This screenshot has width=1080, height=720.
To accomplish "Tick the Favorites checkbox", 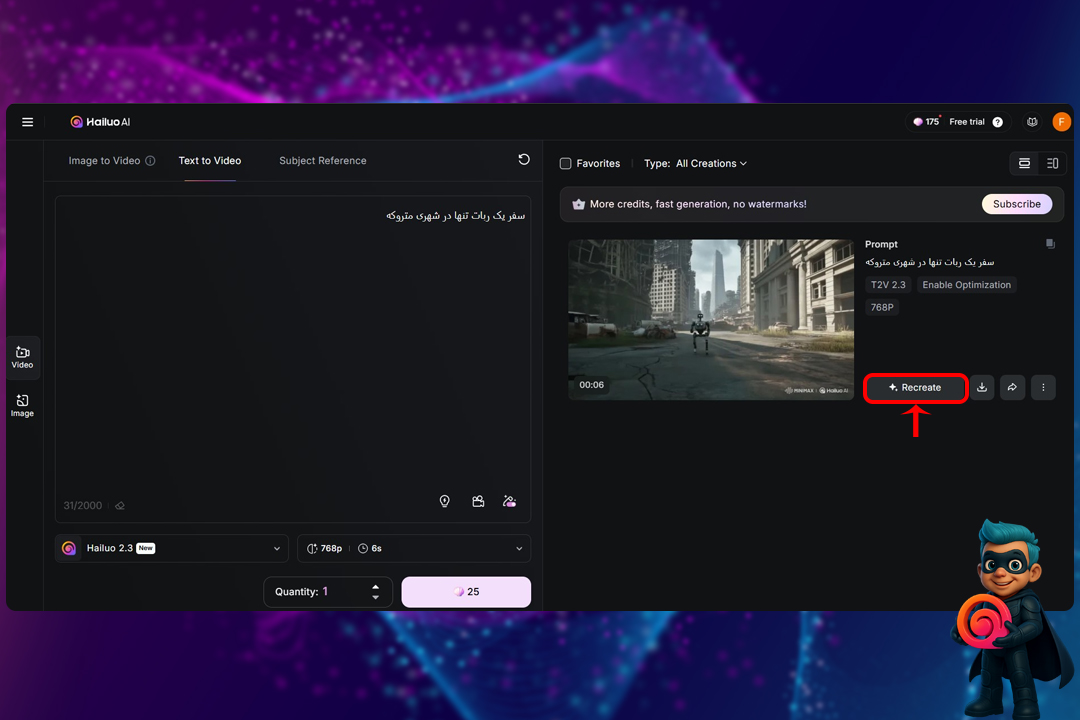I will click(x=566, y=163).
